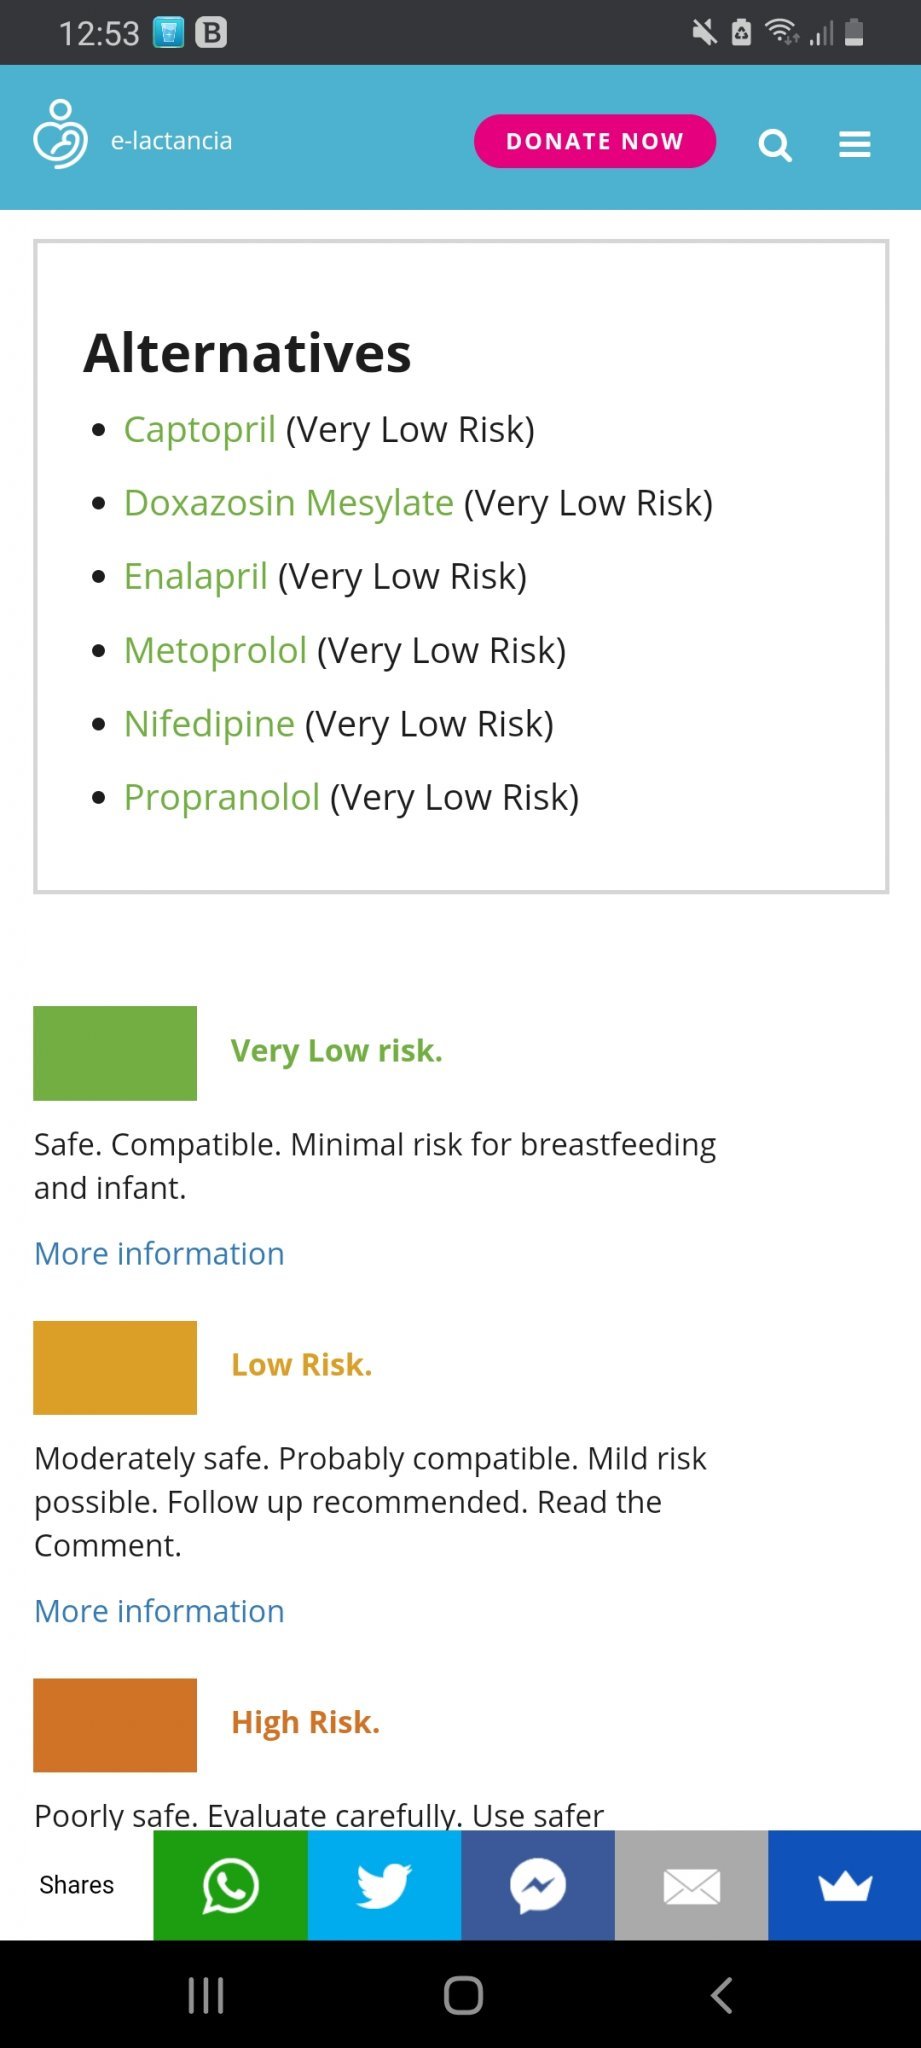Open More information under Low Risk

pos(159,1611)
